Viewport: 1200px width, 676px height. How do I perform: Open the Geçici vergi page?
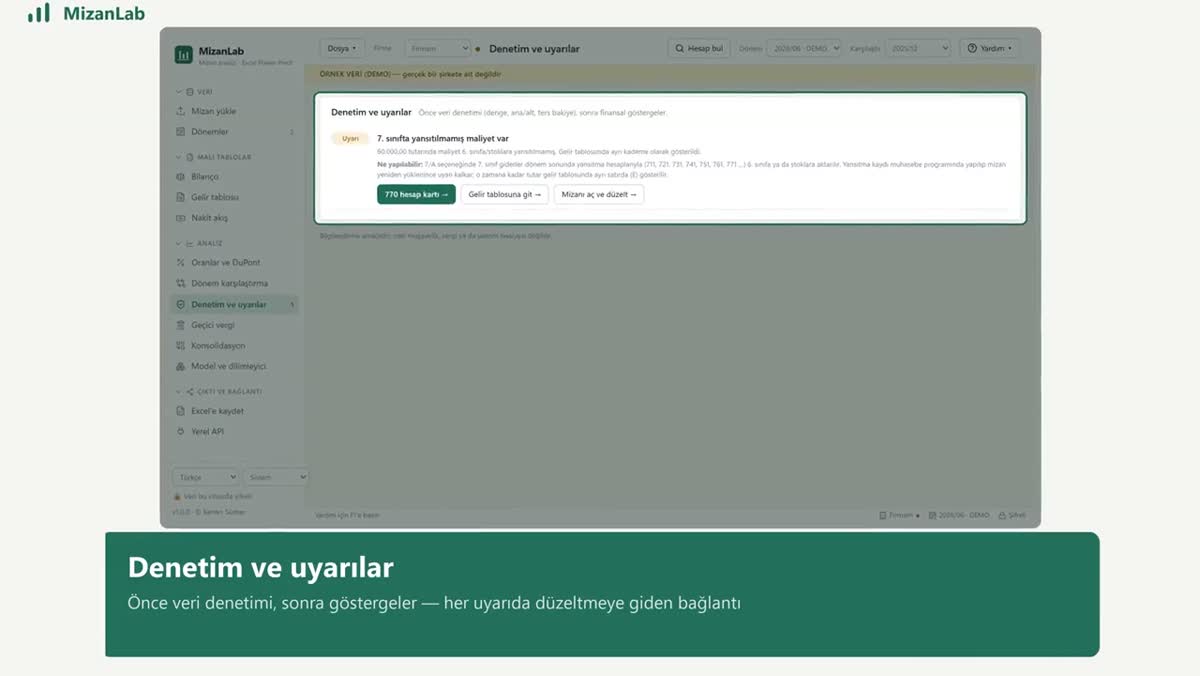235,325
